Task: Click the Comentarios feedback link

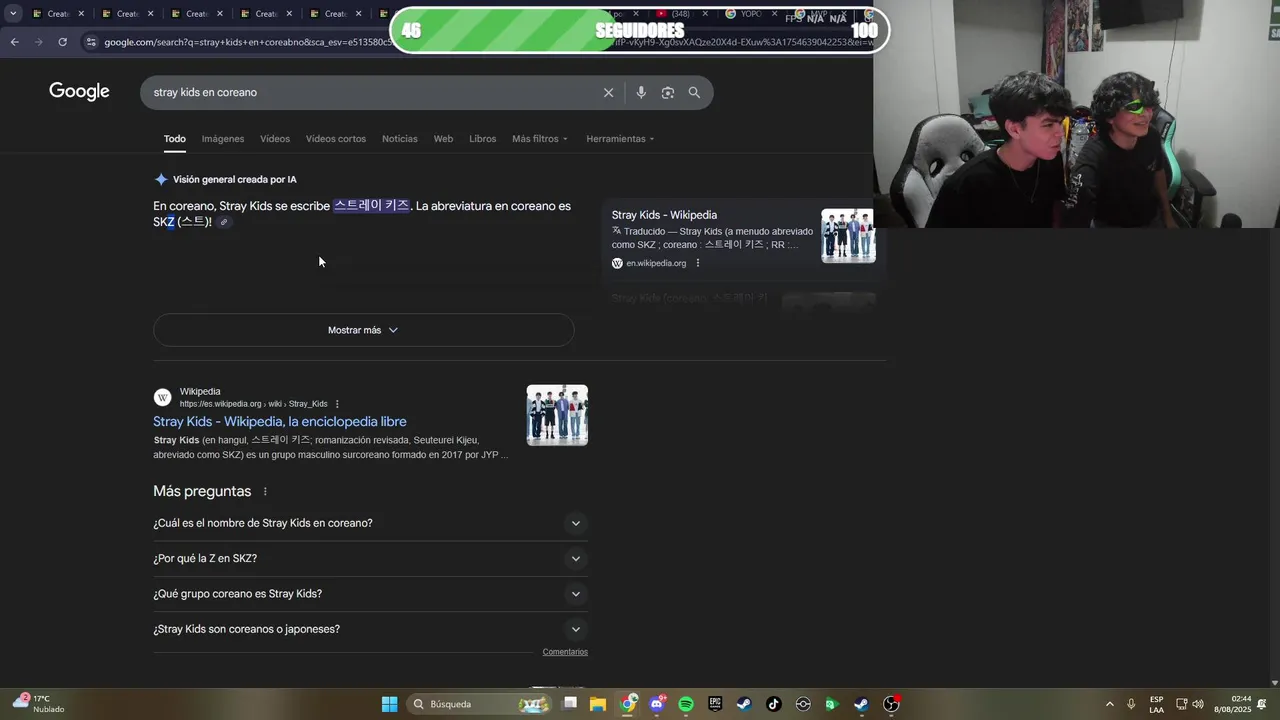Action: point(565,652)
